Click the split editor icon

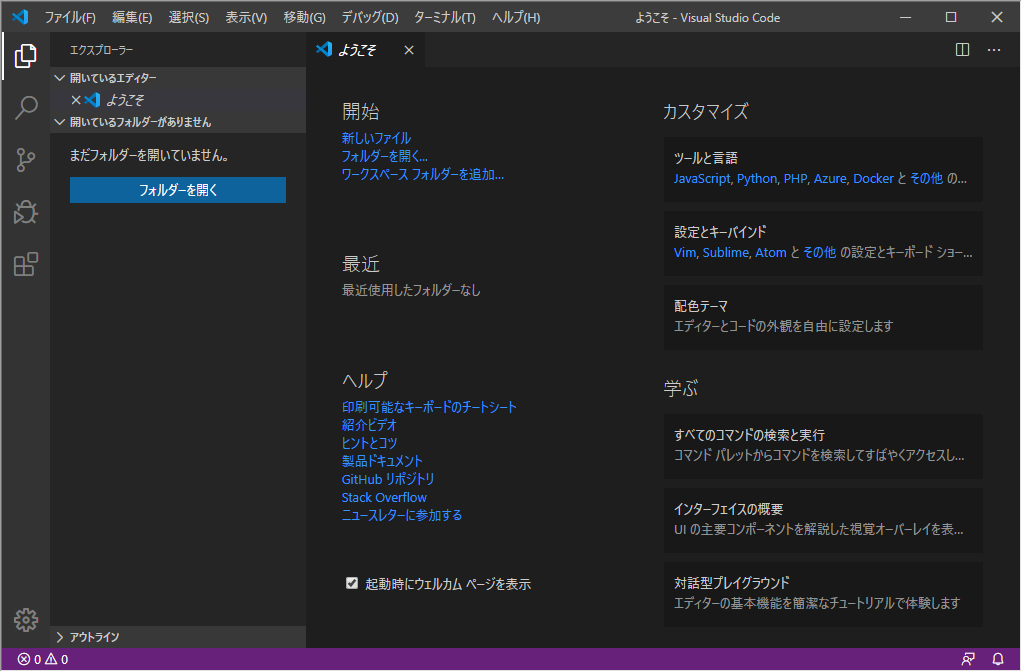tap(962, 50)
